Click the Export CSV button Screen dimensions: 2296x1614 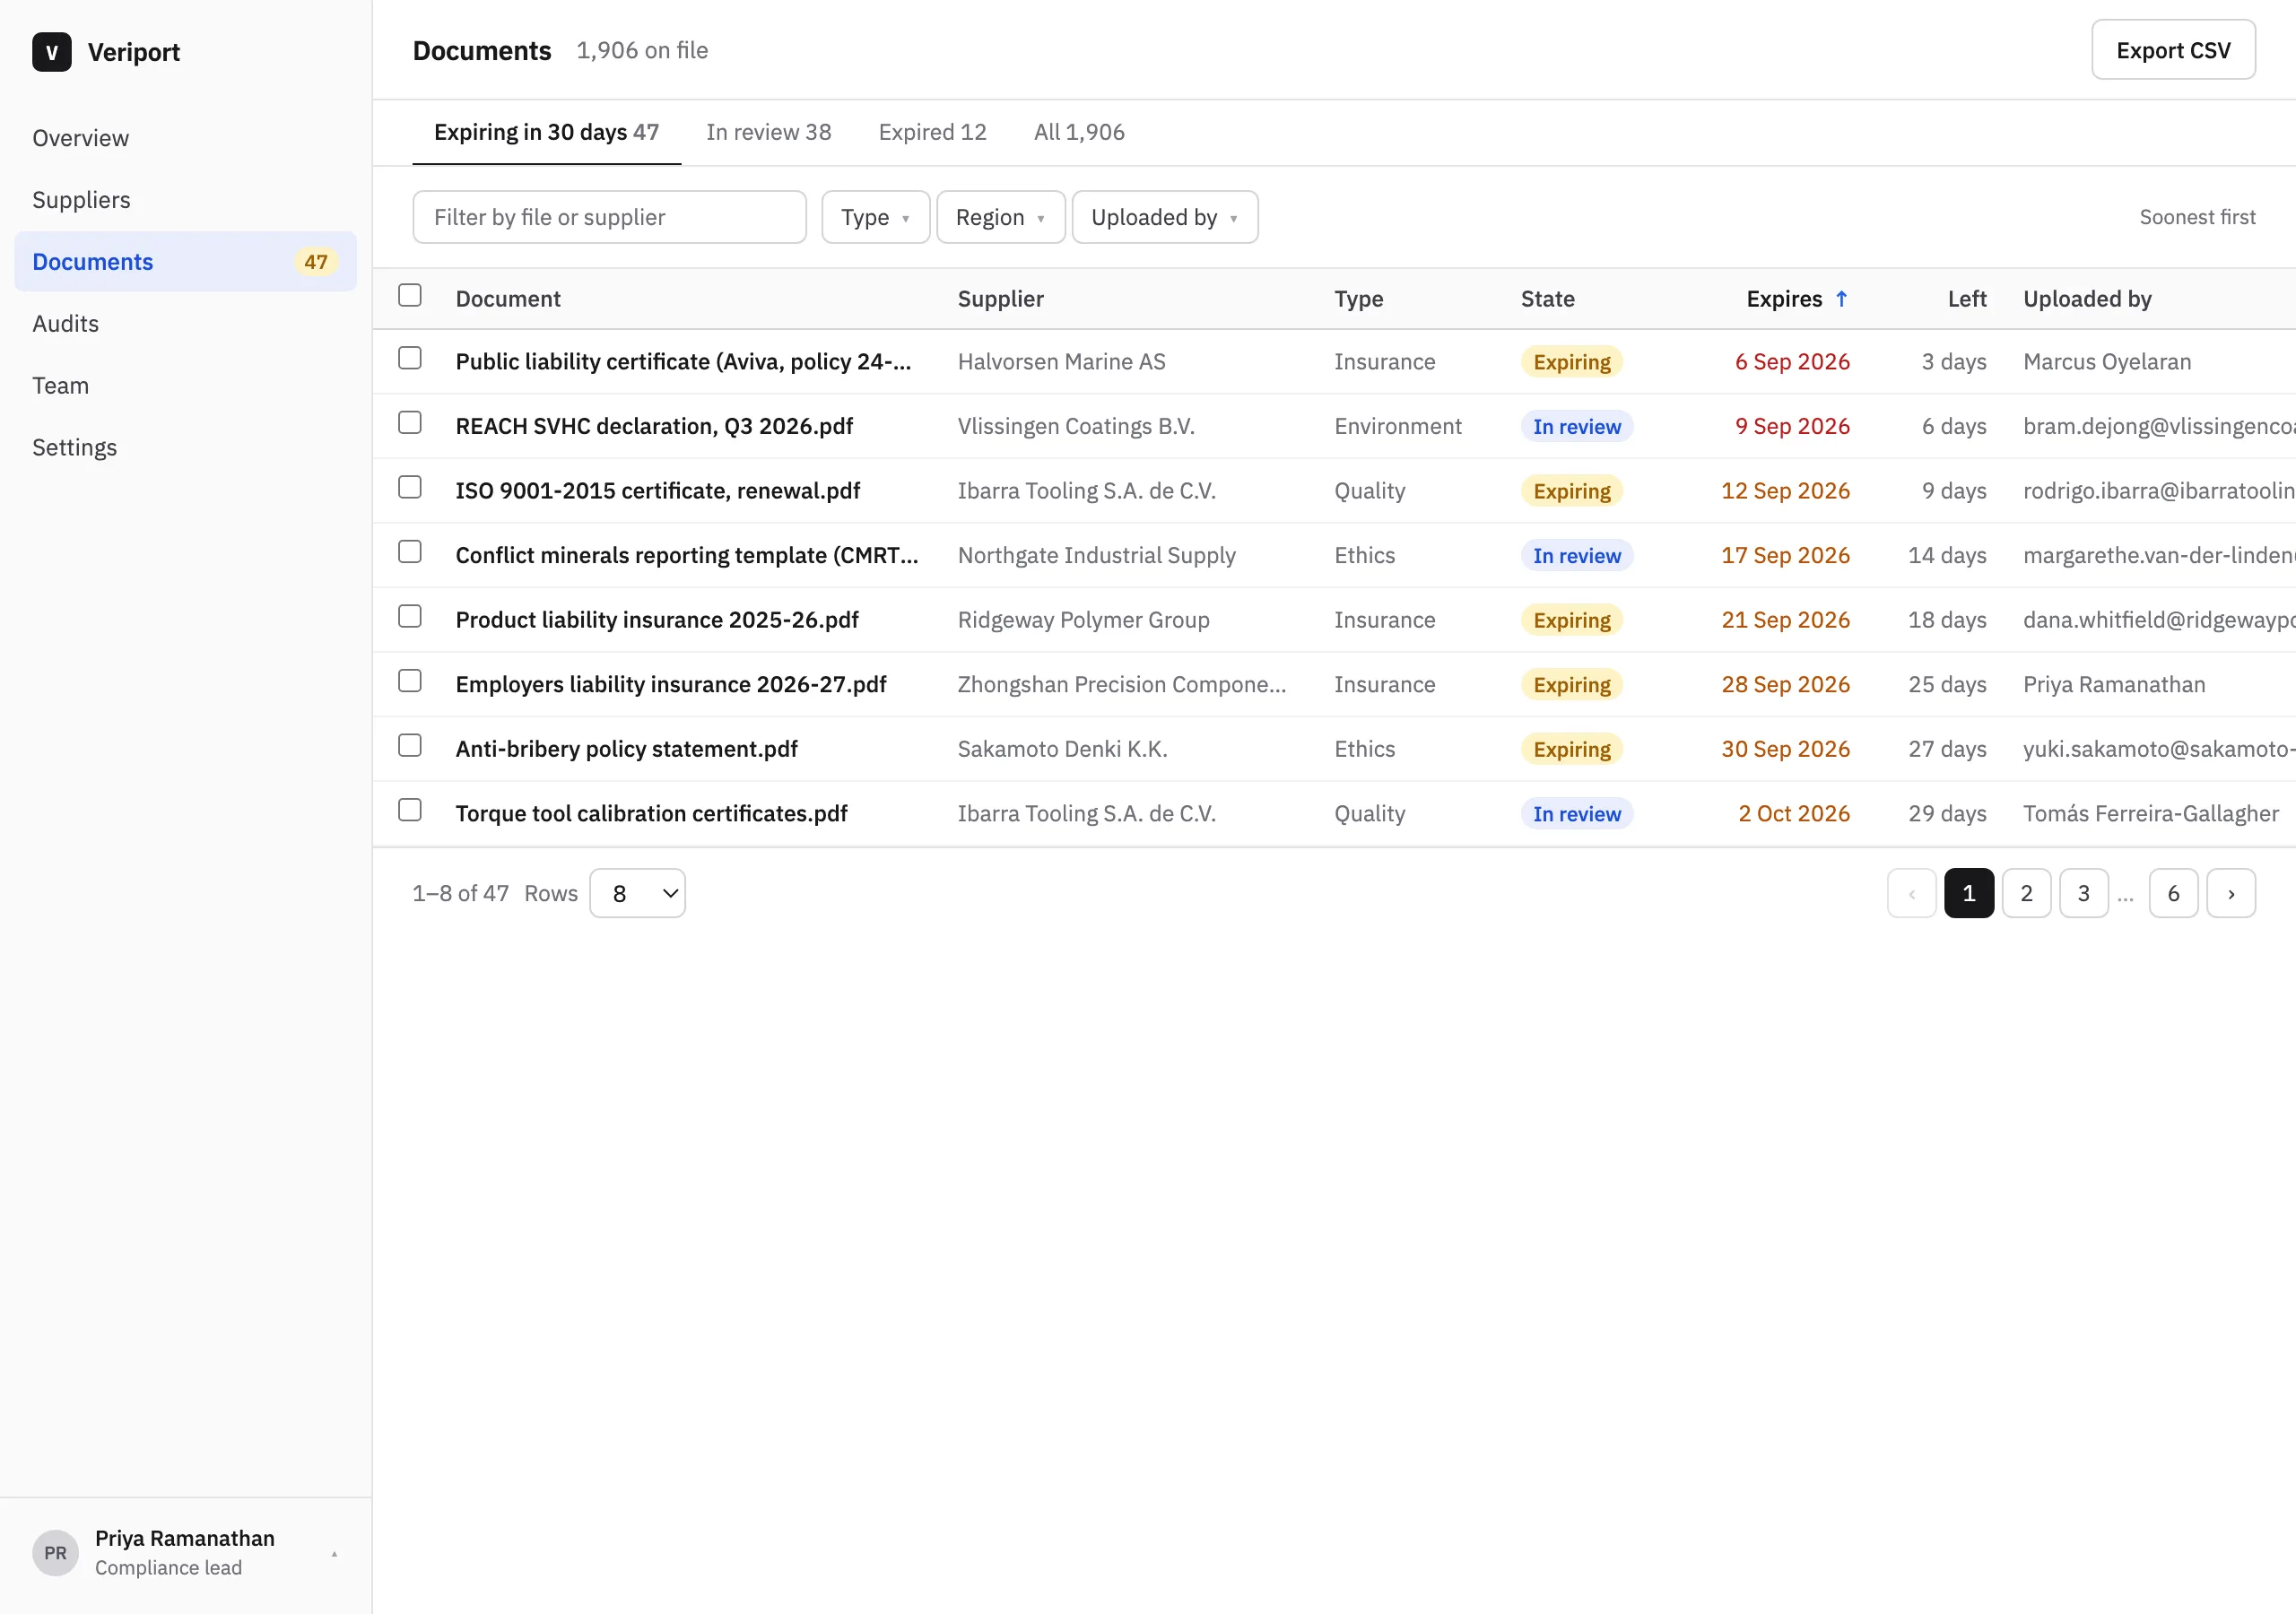tap(2173, 50)
